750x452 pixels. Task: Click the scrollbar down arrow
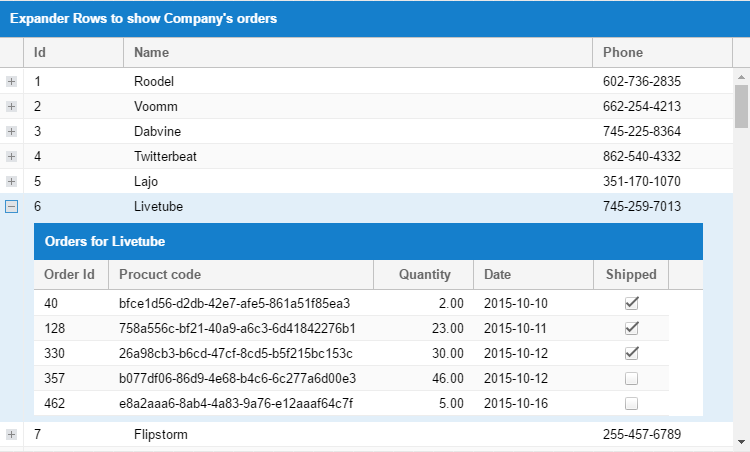pyautogui.click(x=741, y=442)
